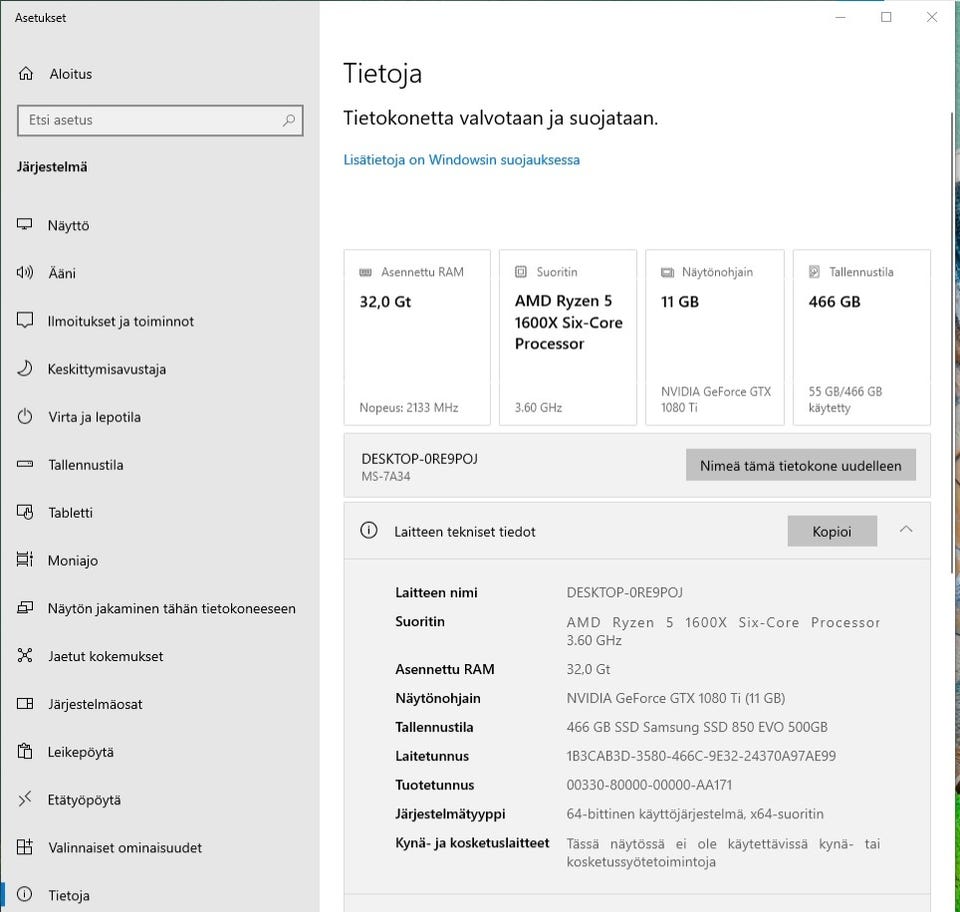
Task: Click the Asennettu RAM 32,0 Gt card
Action: pyautogui.click(x=417, y=337)
